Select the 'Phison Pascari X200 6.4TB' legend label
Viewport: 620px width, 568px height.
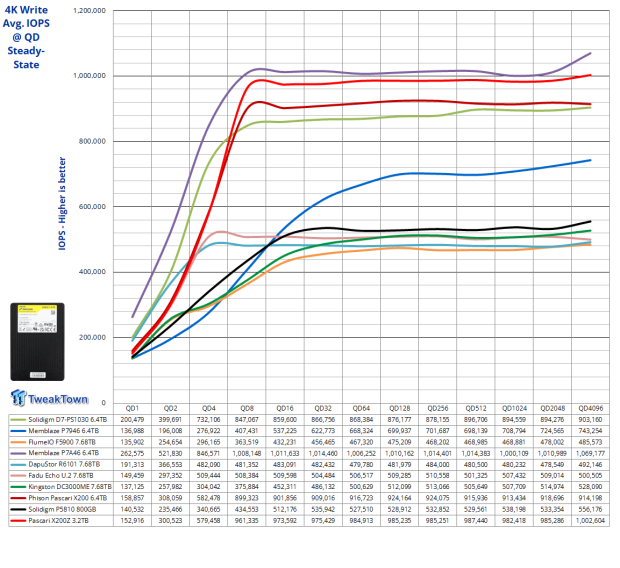pyautogui.click(x=68, y=498)
